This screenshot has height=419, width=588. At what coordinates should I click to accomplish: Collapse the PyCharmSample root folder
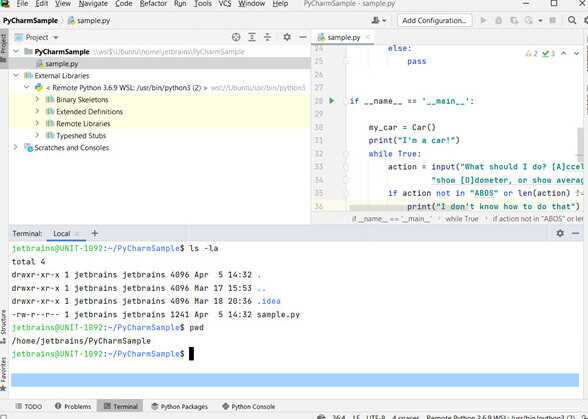[16, 51]
